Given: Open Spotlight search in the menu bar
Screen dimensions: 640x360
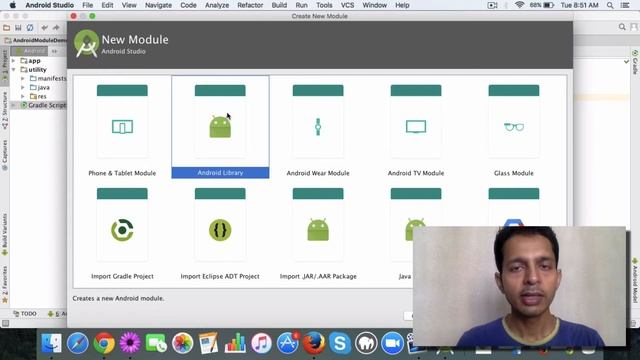Looking at the screenshot, I should point(610,5).
